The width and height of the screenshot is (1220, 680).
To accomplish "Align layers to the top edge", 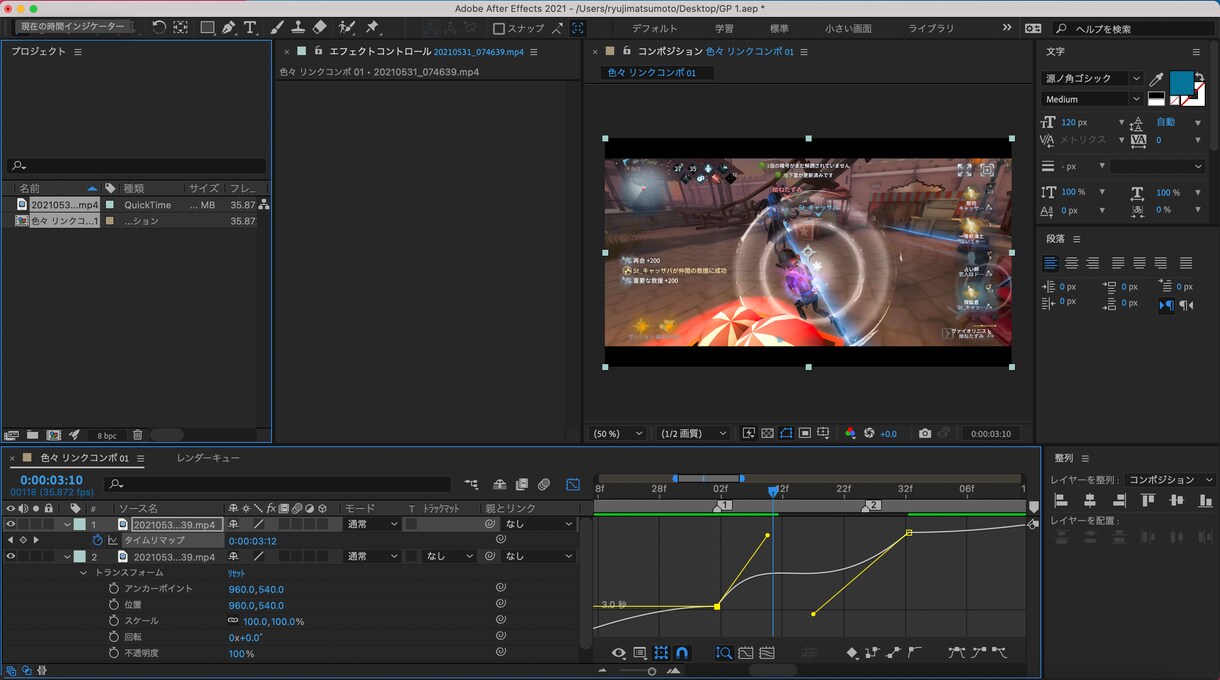I will click(1148, 500).
